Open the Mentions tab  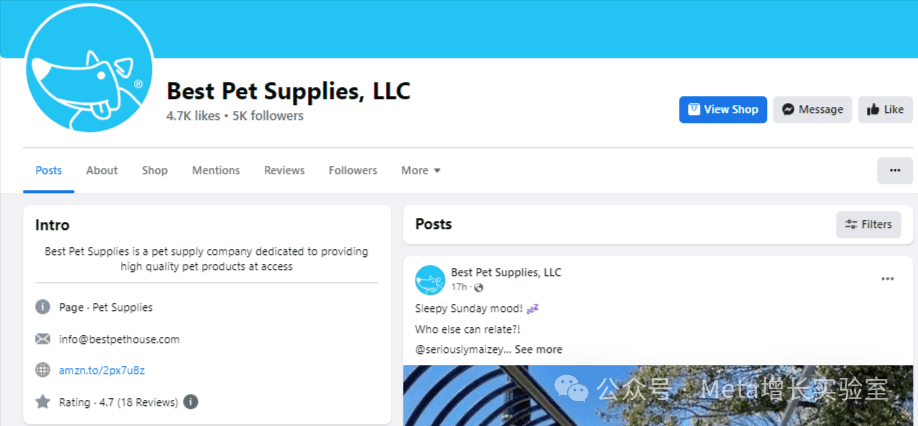(x=216, y=170)
